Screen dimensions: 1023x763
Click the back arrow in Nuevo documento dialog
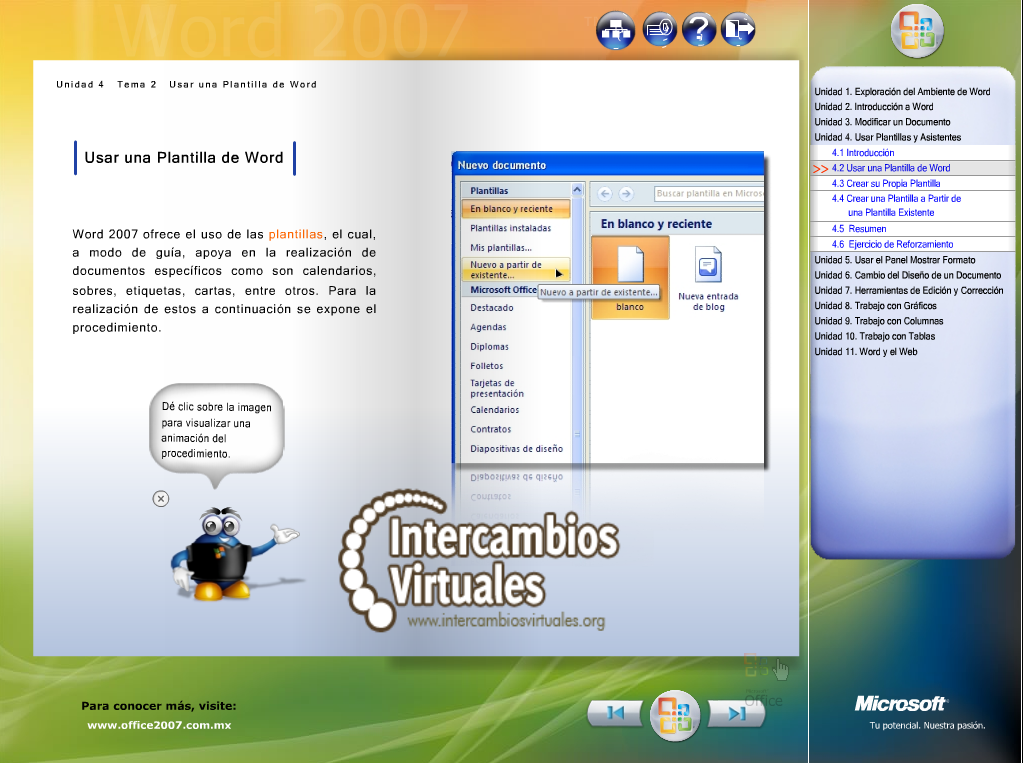click(605, 194)
